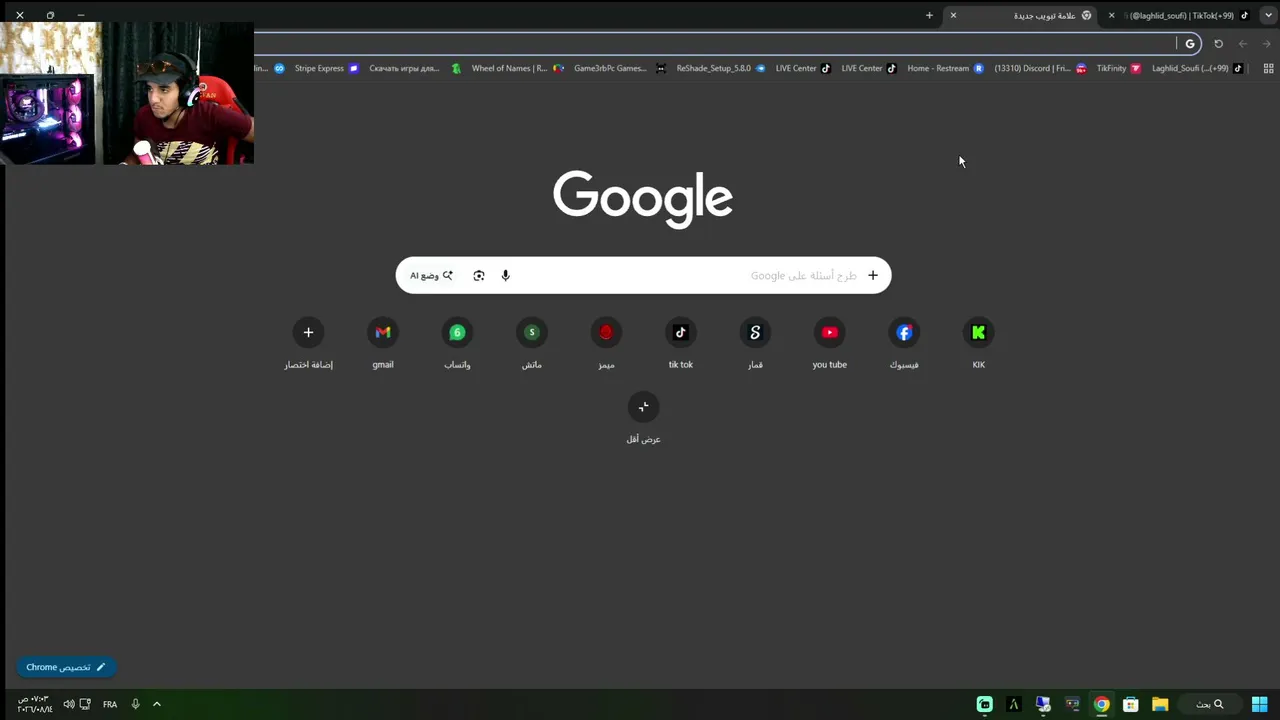This screenshot has height=720, width=1280.
Task: Open the apps grid in the bookmarks bar
Action: pos(1268,69)
